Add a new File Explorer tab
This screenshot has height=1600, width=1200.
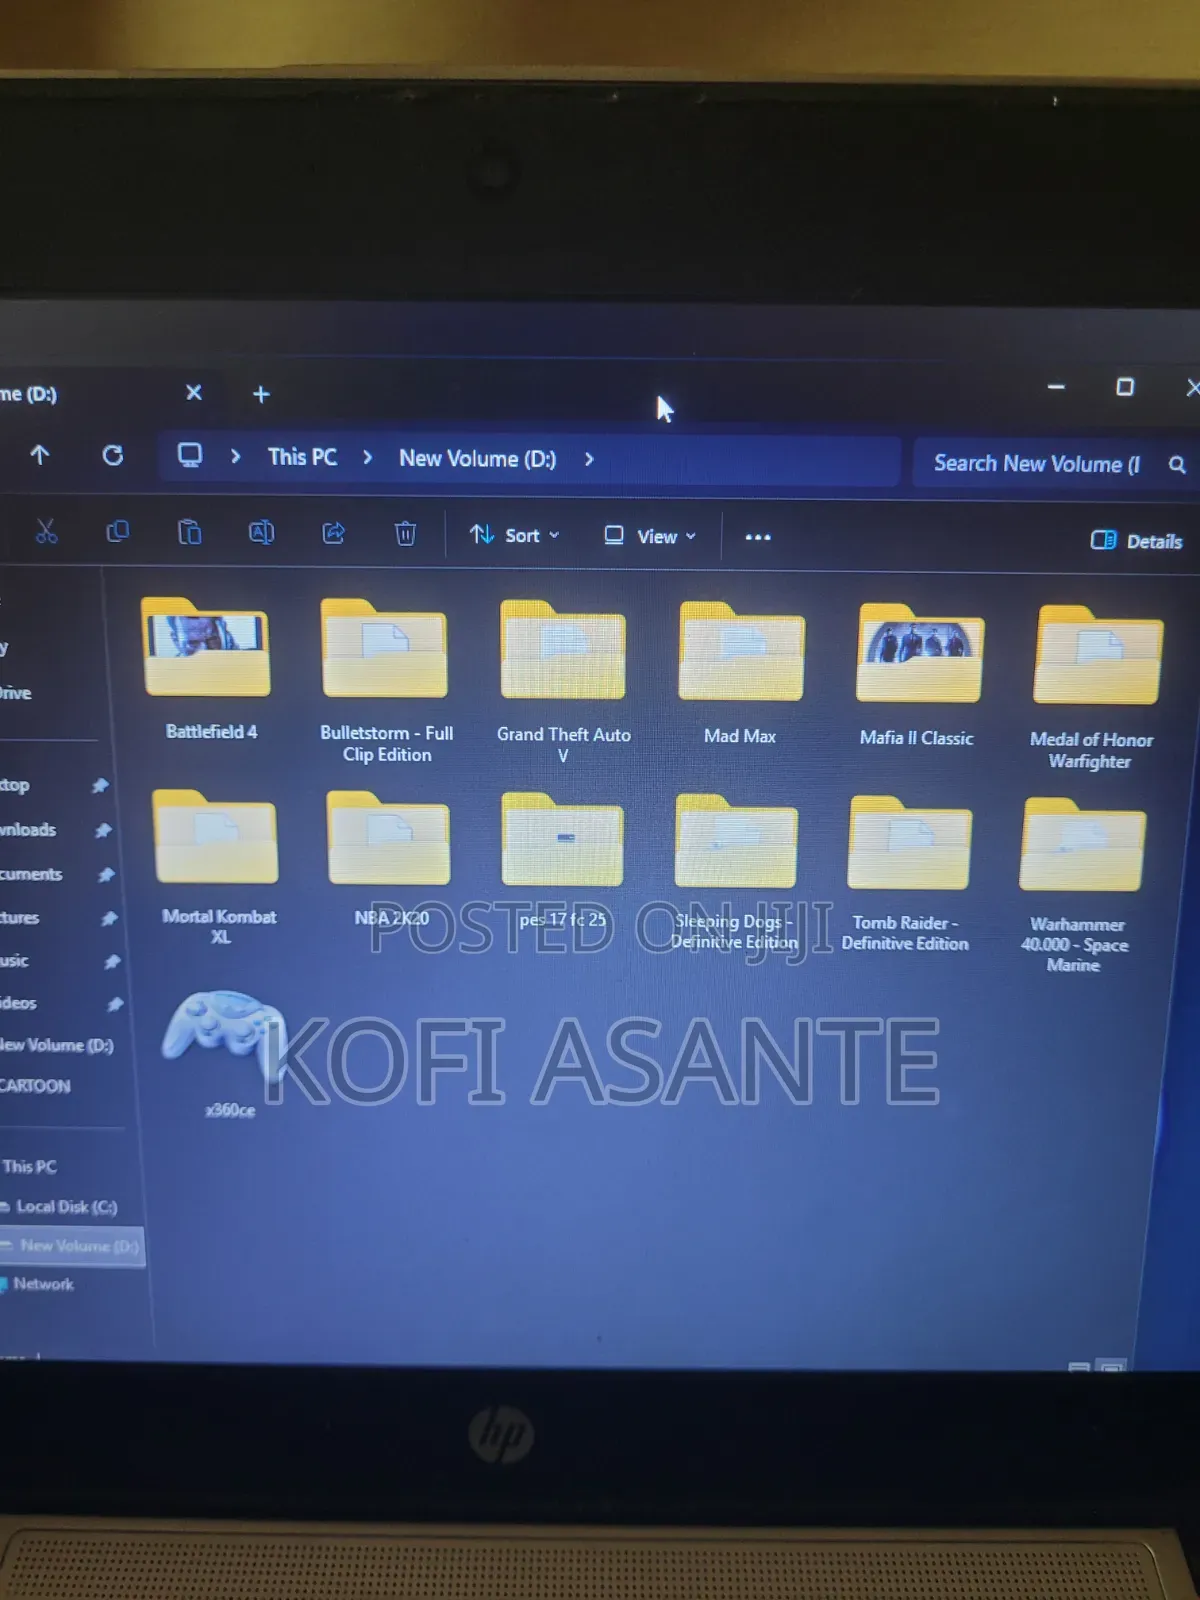coord(261,394)
